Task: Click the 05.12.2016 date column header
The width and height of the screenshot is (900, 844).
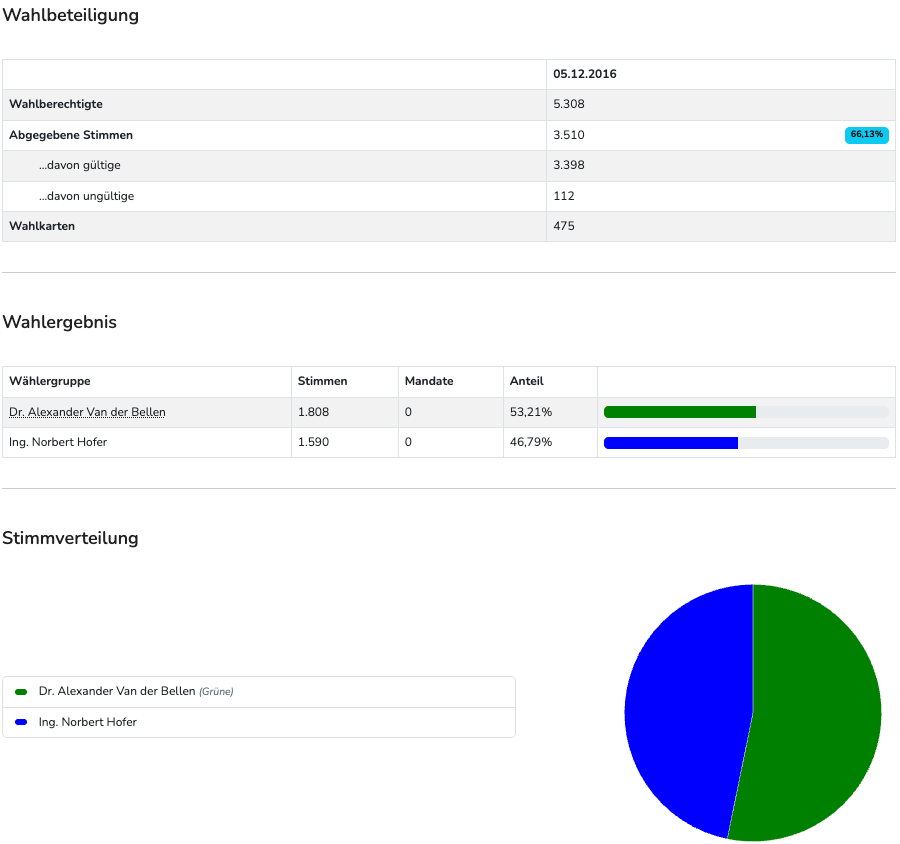Action: pos(585,74)
